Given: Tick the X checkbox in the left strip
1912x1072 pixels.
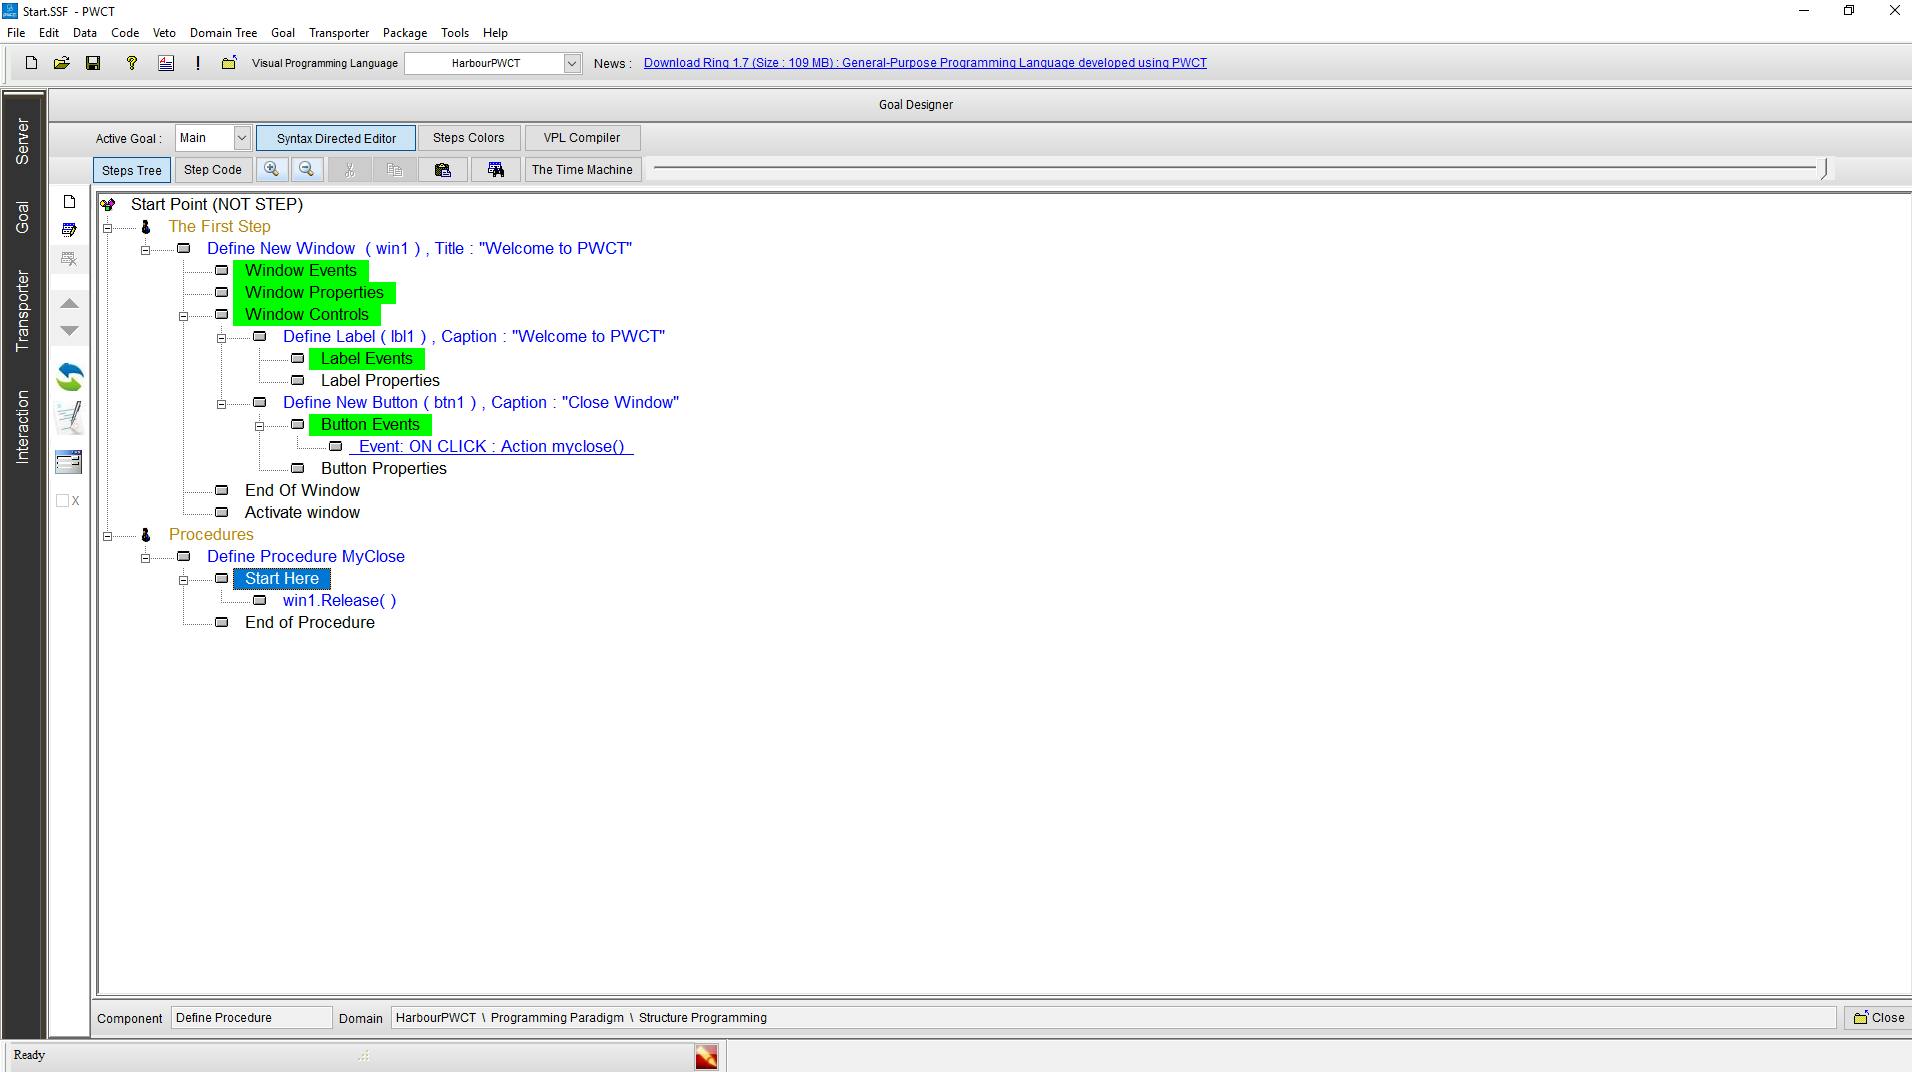Looking at the screenshot, I should (x=63, y=501).
